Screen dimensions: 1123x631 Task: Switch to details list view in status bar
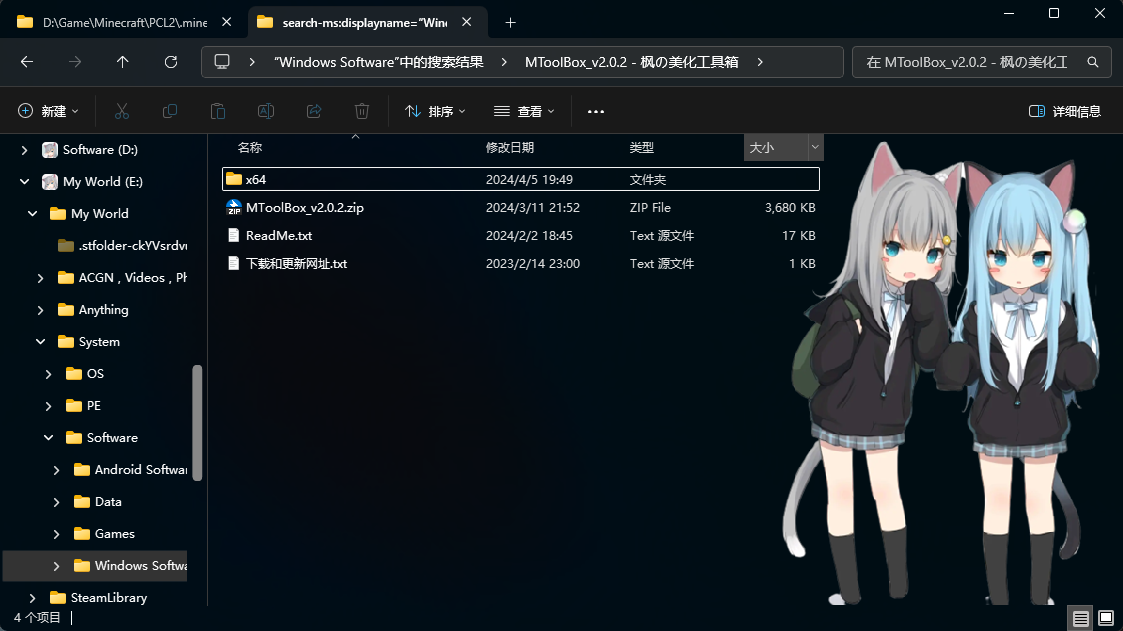1080,618
